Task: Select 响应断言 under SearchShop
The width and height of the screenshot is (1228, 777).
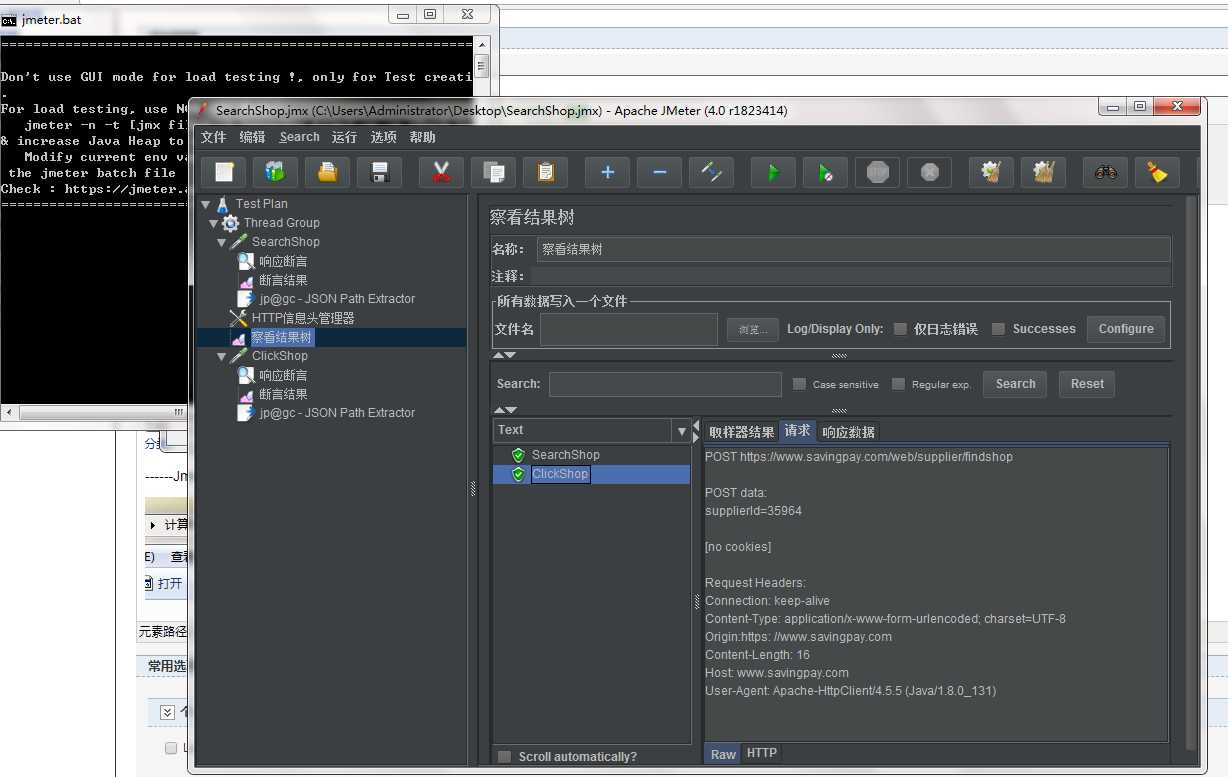Action: (x=283, y=261)
